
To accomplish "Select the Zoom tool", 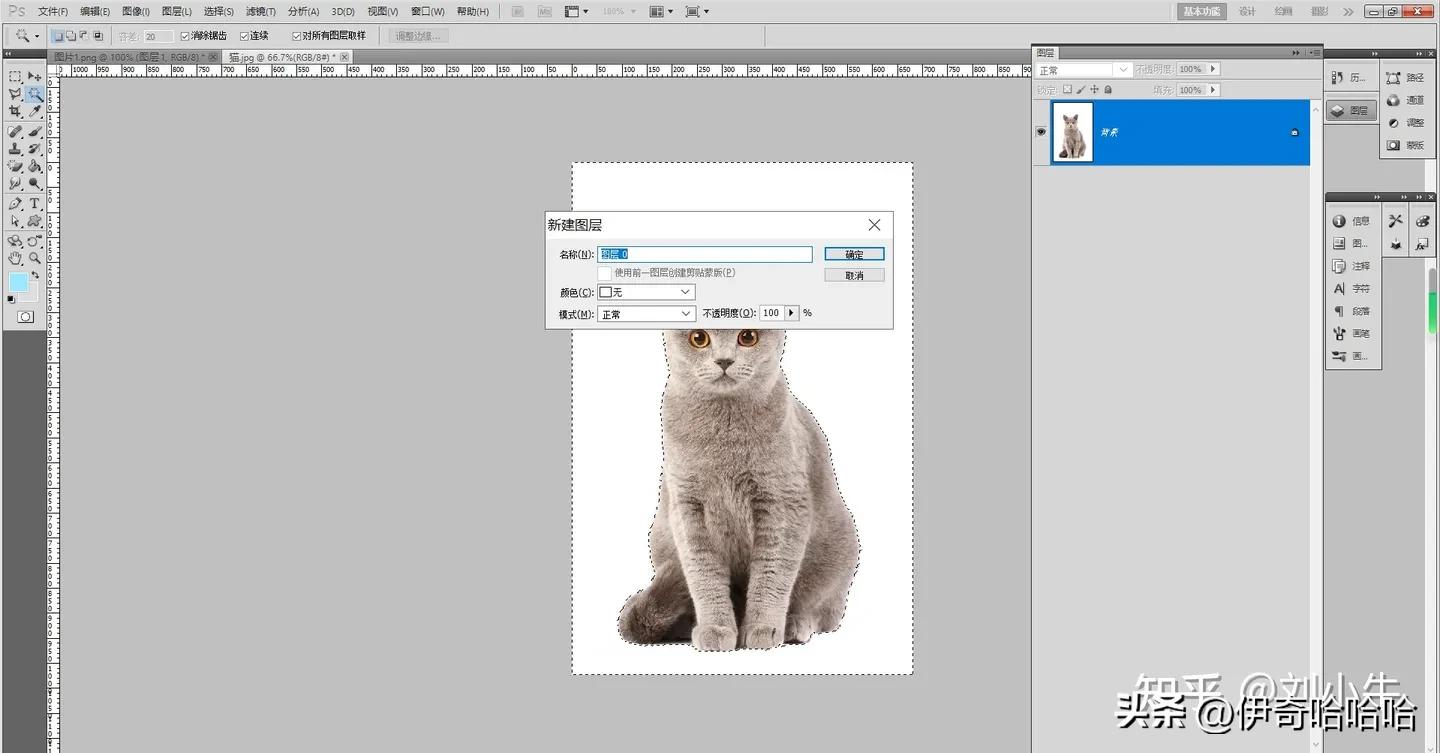I will click(x=34, y=256).
